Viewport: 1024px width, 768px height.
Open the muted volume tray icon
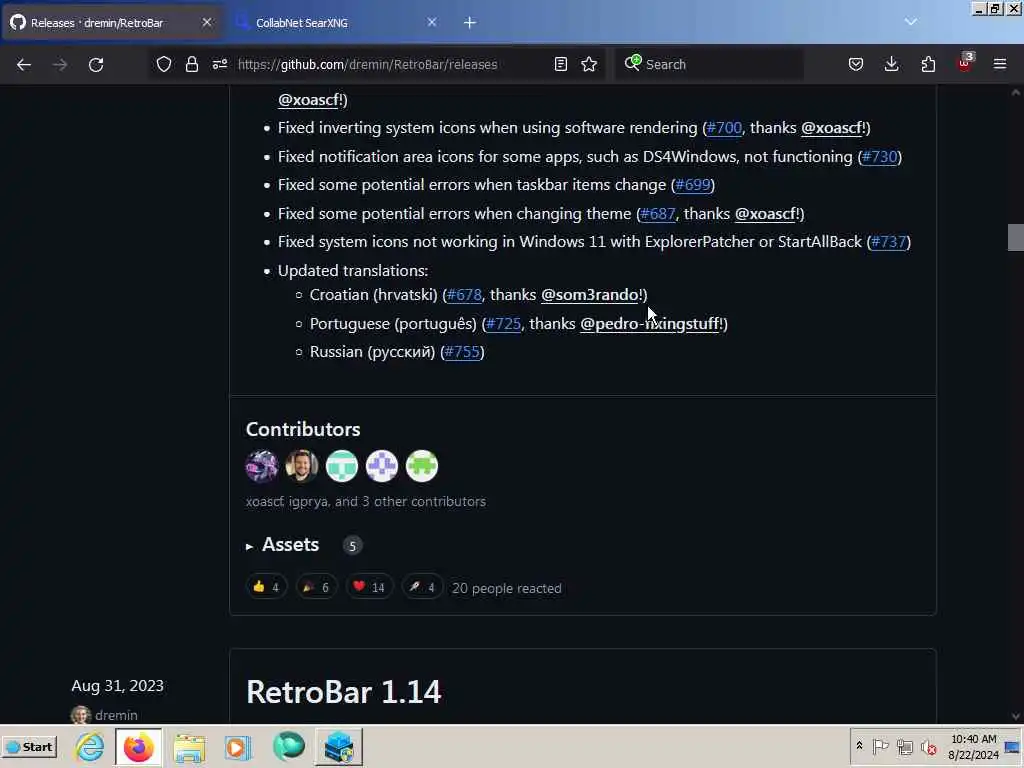928,746
